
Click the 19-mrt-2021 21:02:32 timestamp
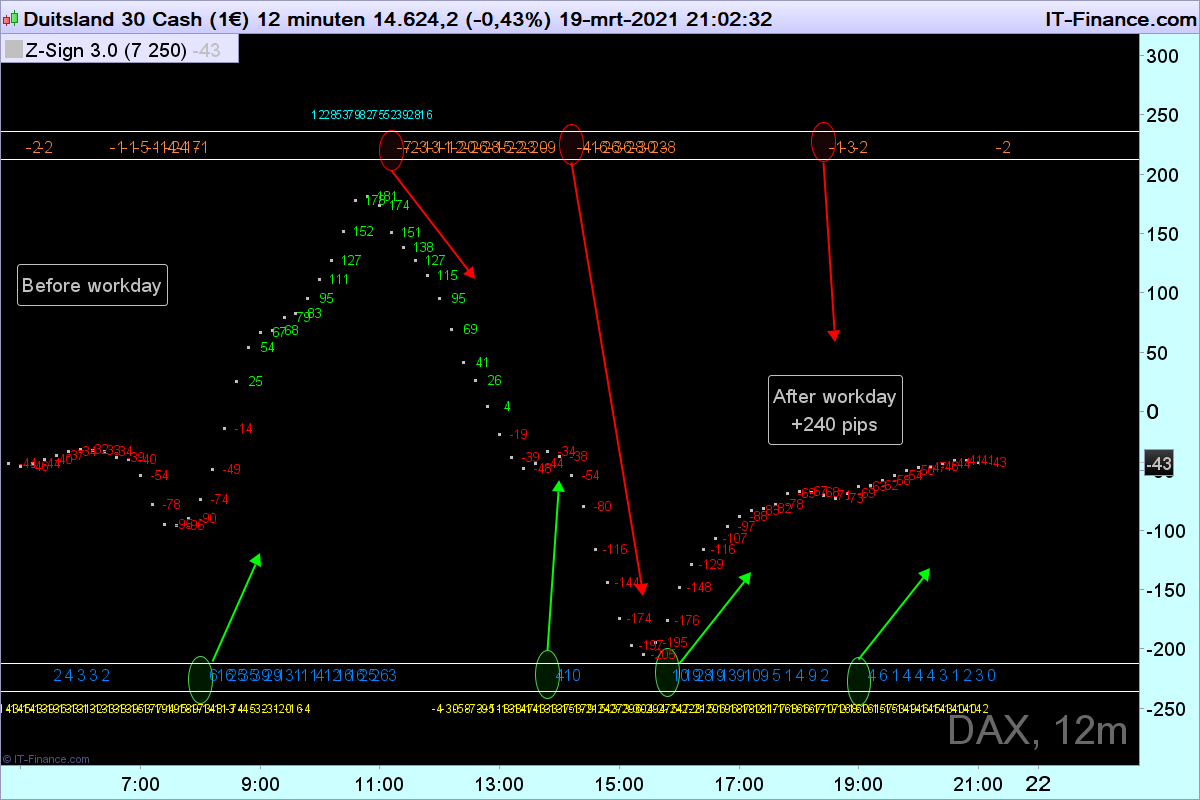pyautogui.click(x=664, y=19)
